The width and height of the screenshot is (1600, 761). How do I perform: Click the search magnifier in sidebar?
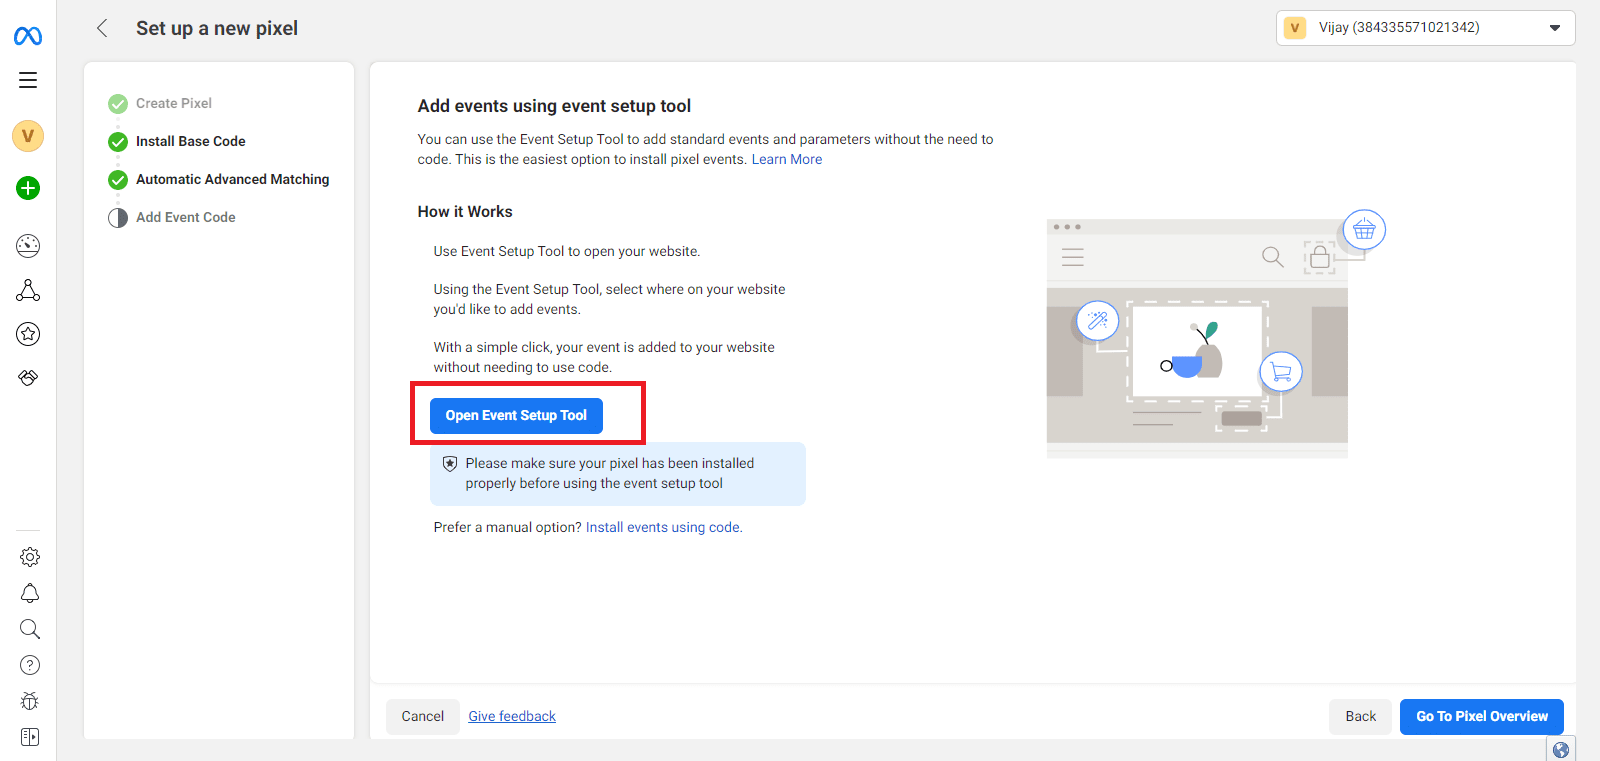coord(30,629)
